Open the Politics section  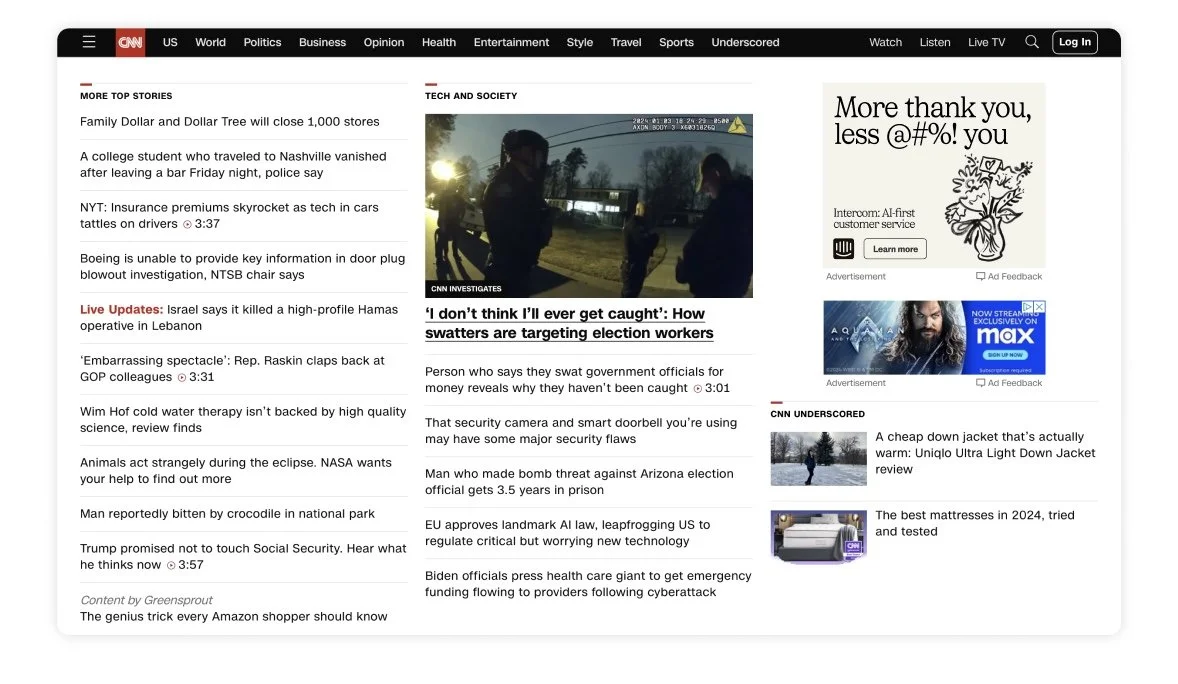tap(262, 42)
